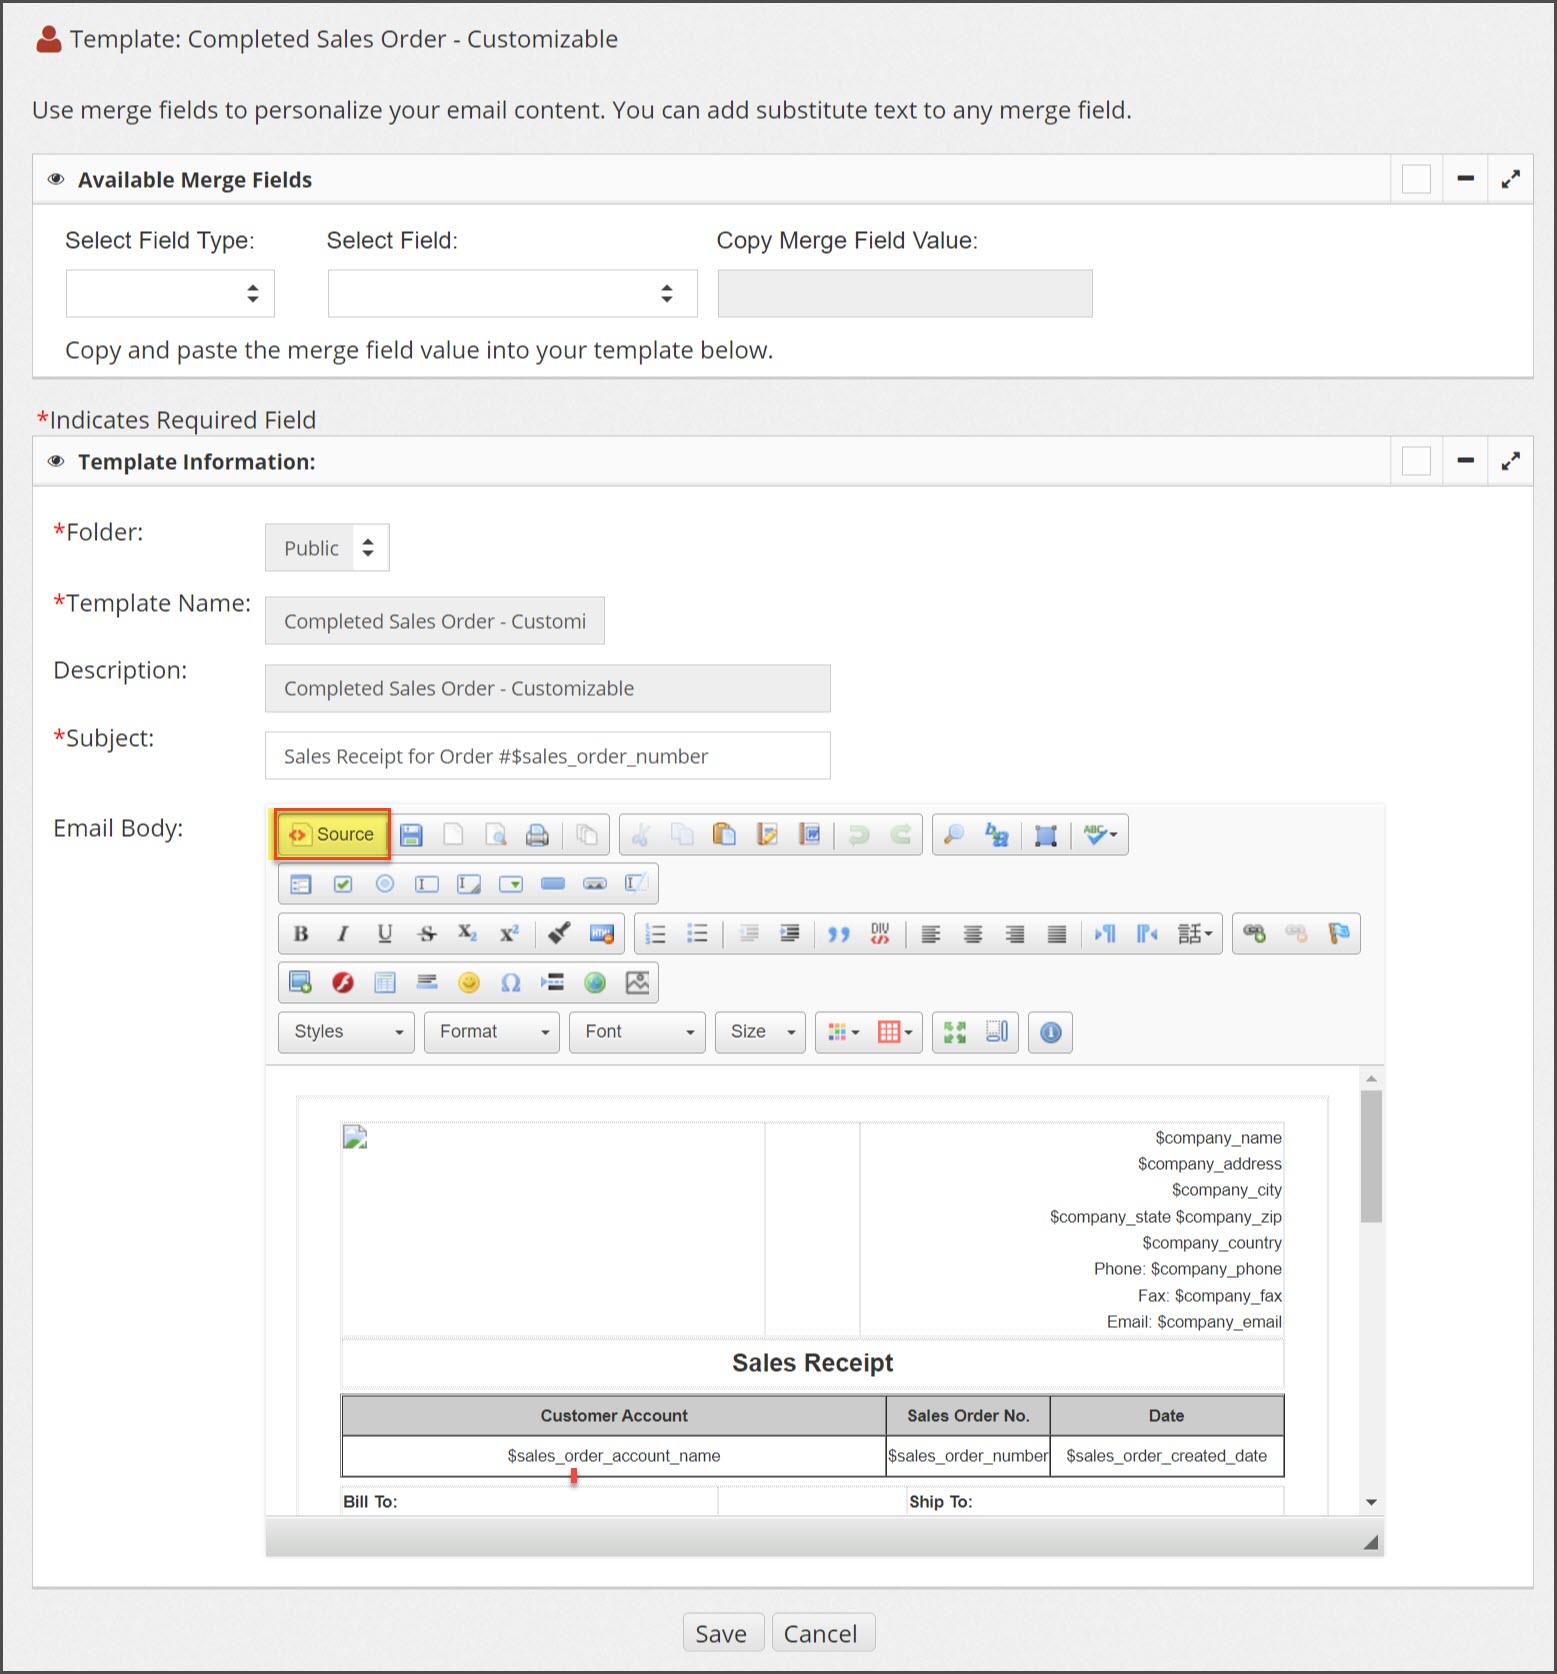Open the Select Field Type dropdown

coord(170,293)
